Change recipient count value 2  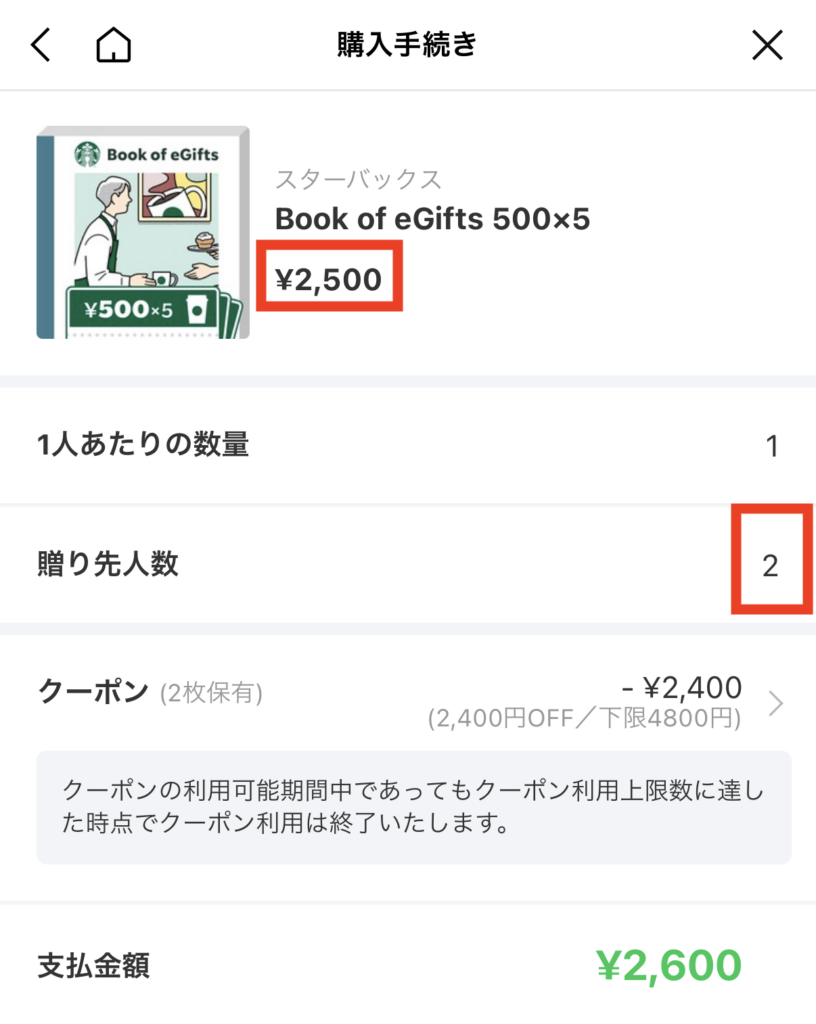pos(770,566)
